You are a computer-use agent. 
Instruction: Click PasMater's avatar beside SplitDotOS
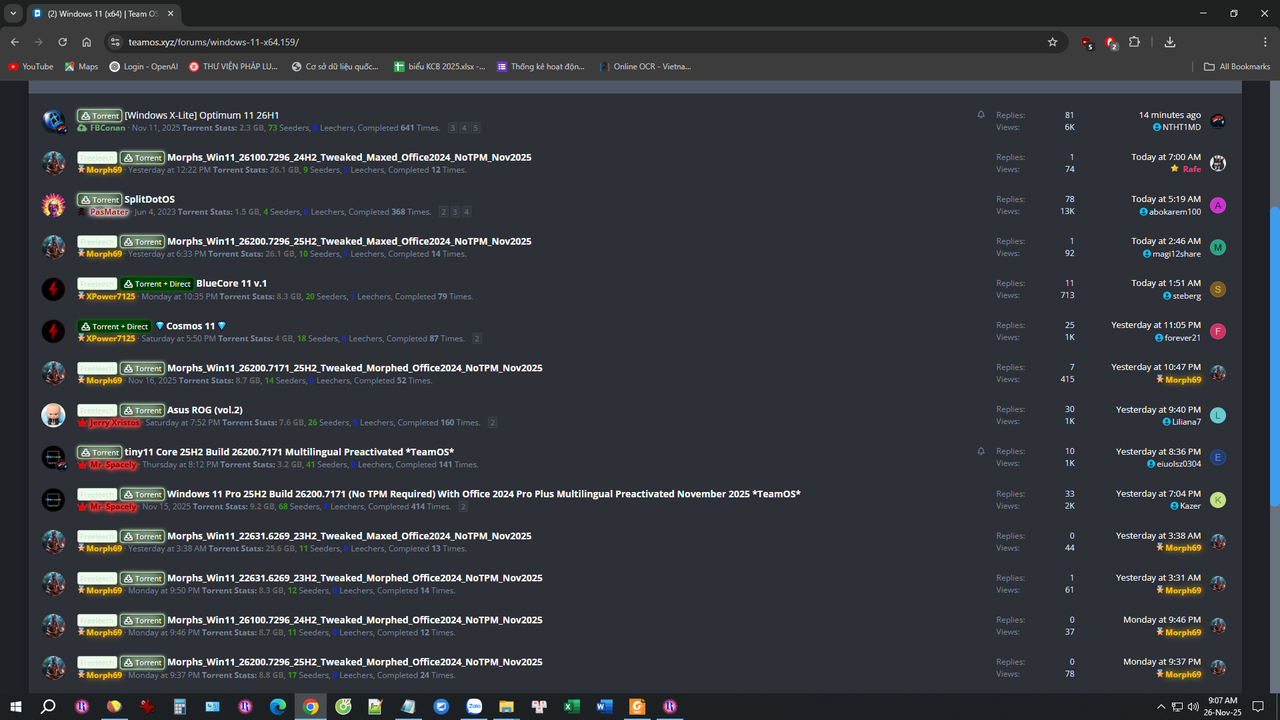click(54, 205)
